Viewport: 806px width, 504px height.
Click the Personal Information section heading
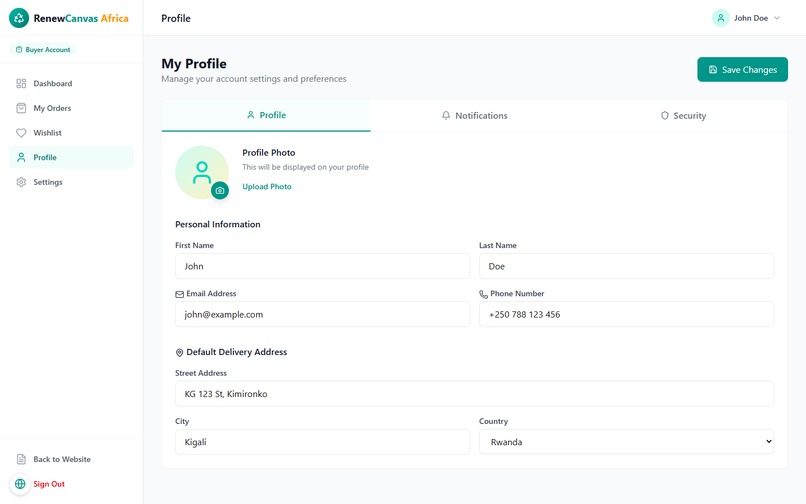(217, 224)
